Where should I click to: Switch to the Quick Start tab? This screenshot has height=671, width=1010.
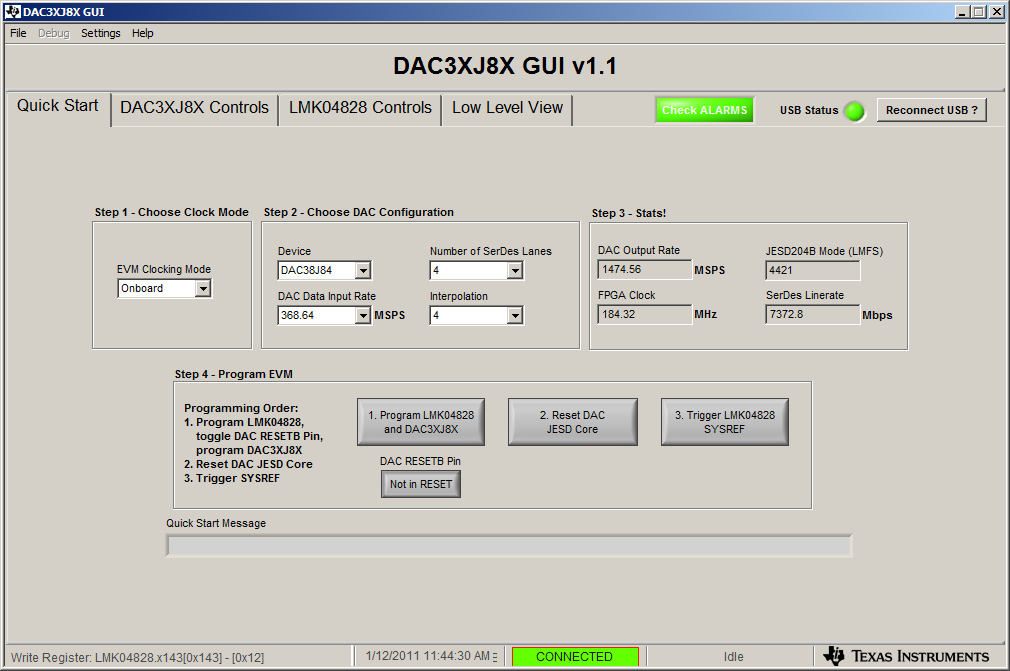pos(58,106)
